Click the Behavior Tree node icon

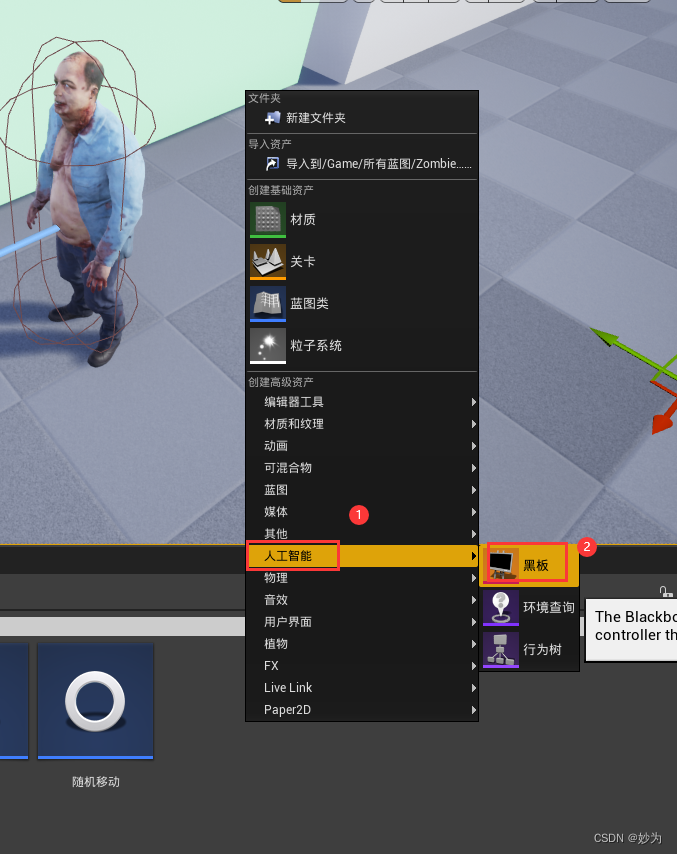pyautogui.click(x=501, y=649)
